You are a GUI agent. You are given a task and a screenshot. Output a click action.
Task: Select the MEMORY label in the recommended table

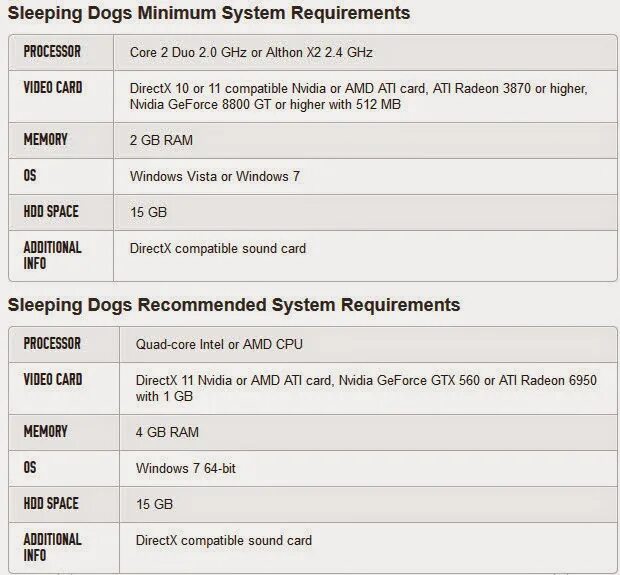coord(45,431)
